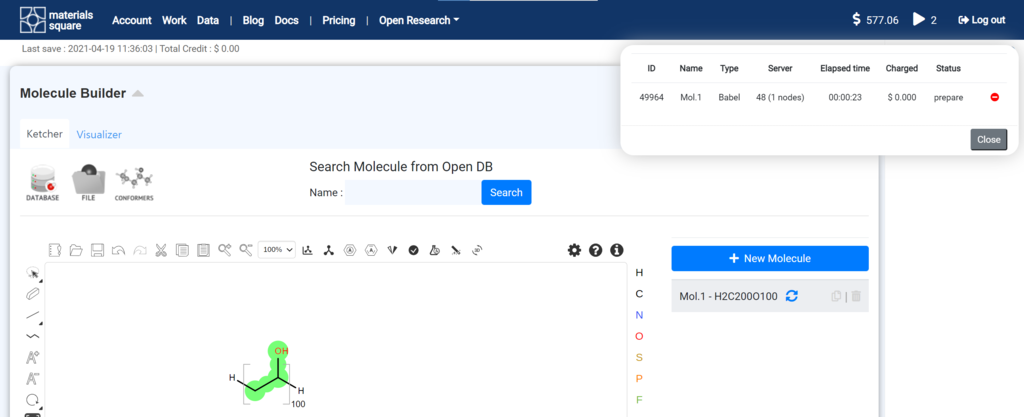Click the molecule Name search field
Viewport: 1024px width, 417px height.
[x=413, y=193]
